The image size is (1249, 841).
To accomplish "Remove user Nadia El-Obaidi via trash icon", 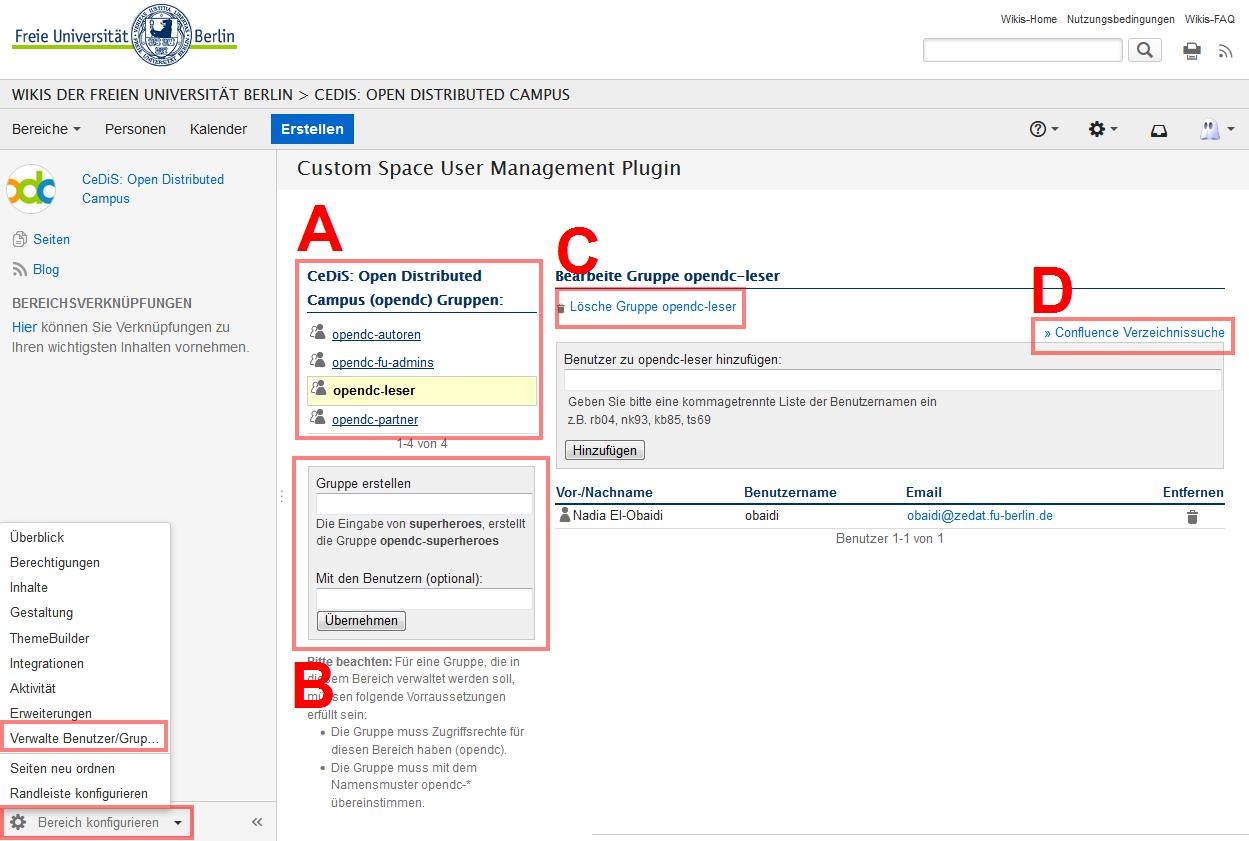I will click(1192, 517).
